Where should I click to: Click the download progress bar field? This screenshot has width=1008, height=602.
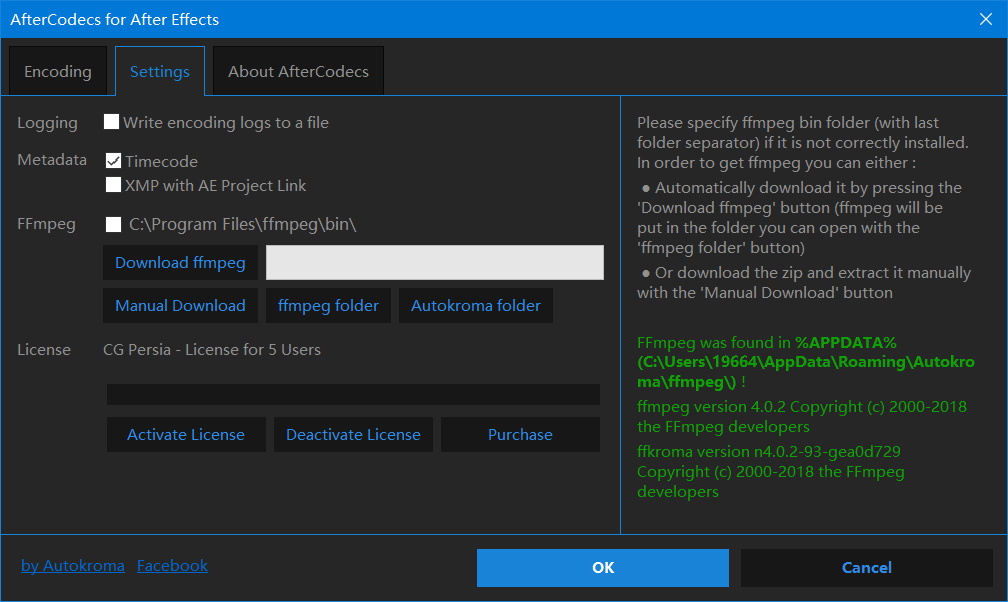pyautogui.click(x=435, y=262)
